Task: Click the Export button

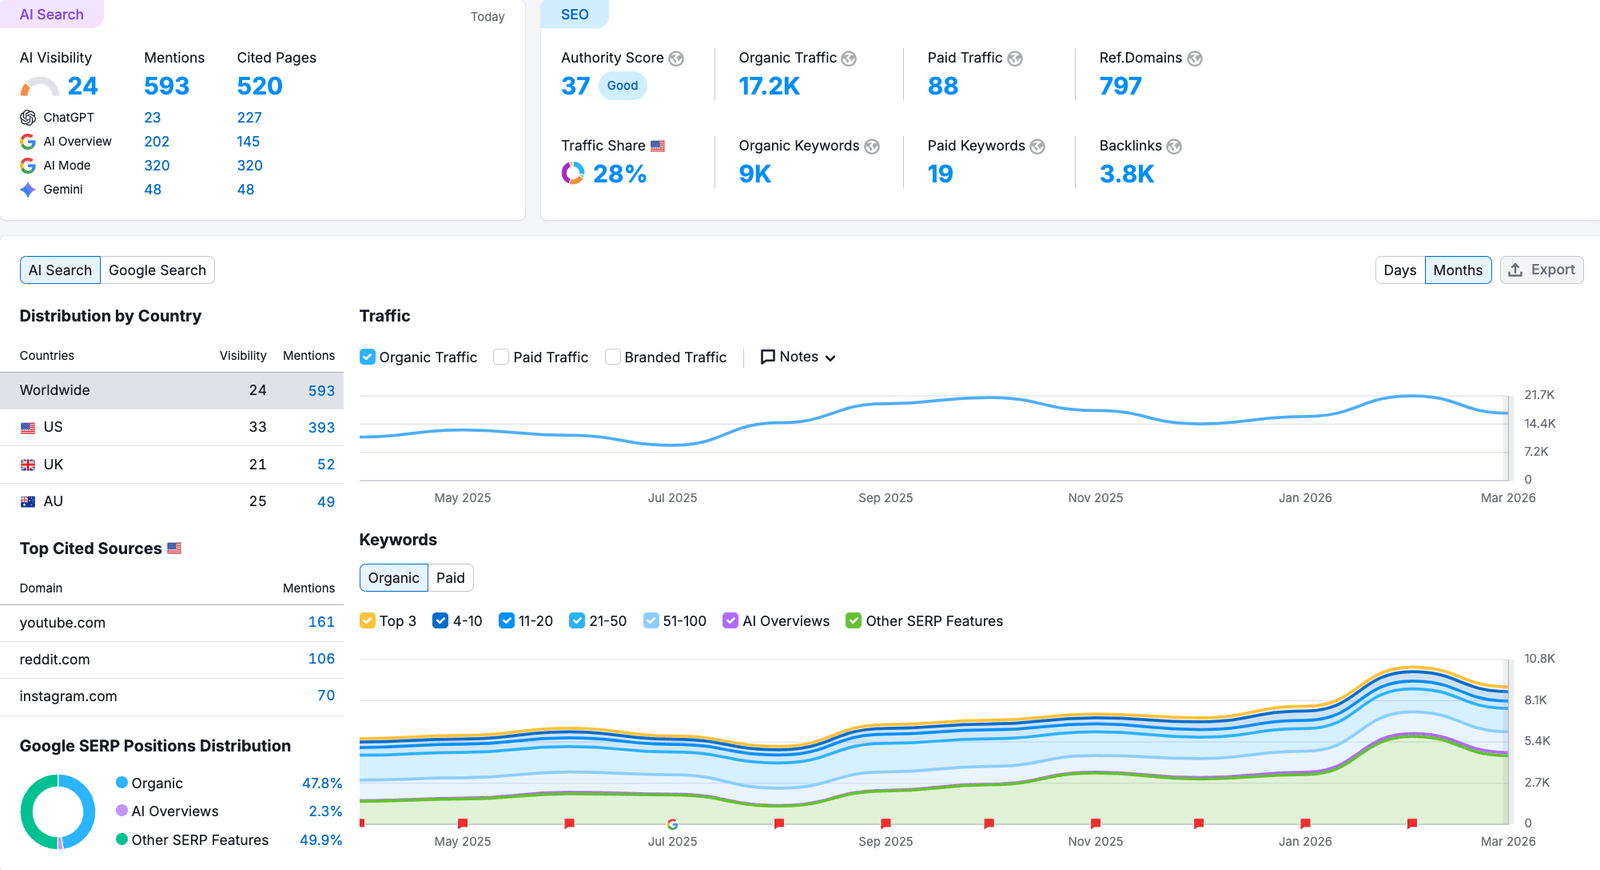Action: tap(1541, 270)
